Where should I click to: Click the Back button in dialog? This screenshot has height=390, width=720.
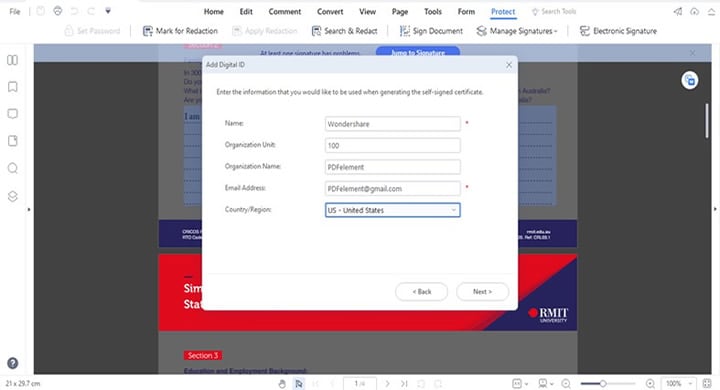point(422,292)
